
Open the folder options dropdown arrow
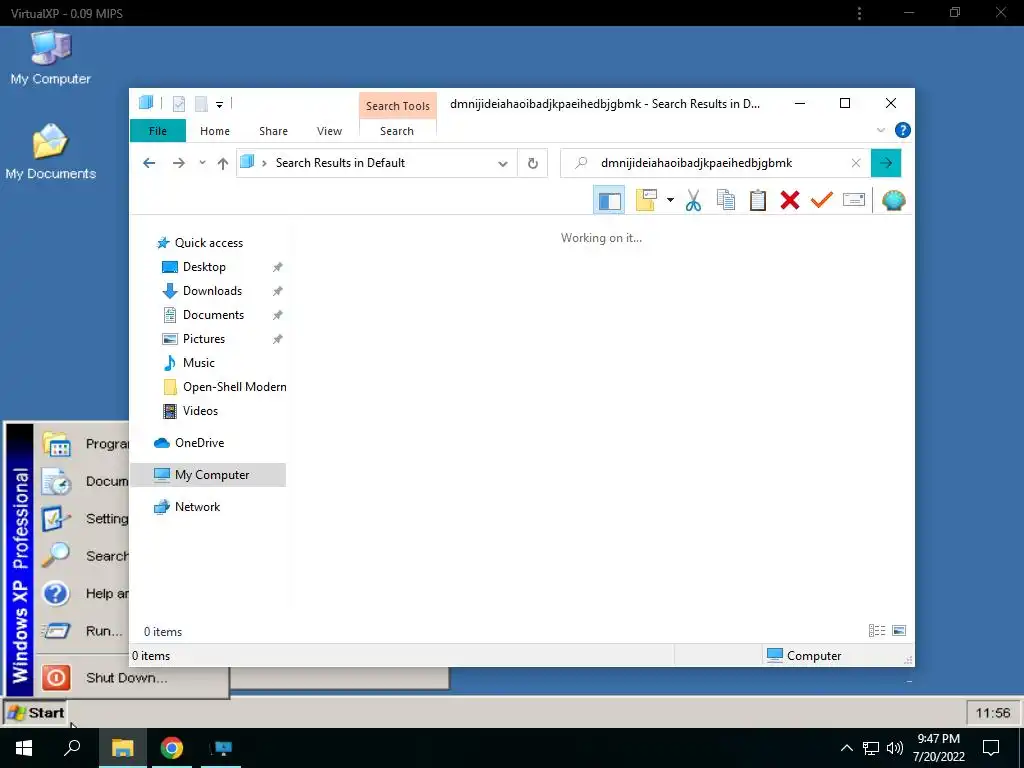(x=670, y=200)
